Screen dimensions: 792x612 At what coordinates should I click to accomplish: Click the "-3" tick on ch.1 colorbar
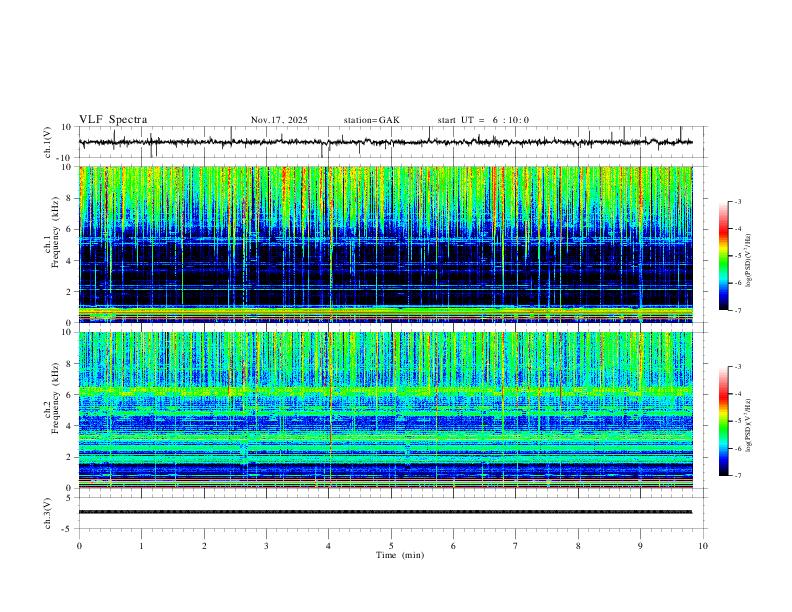pos(738,202)
